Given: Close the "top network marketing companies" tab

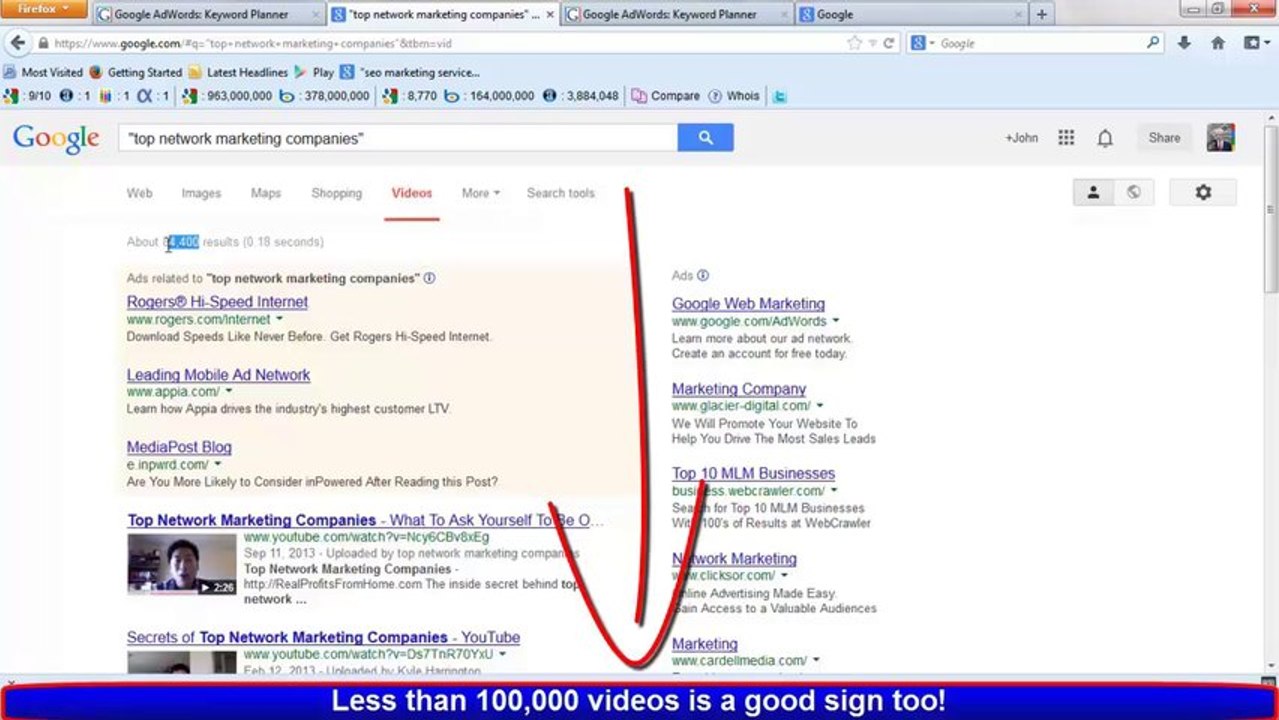Looking at the screenshot, I should click(x=550, y=14).
